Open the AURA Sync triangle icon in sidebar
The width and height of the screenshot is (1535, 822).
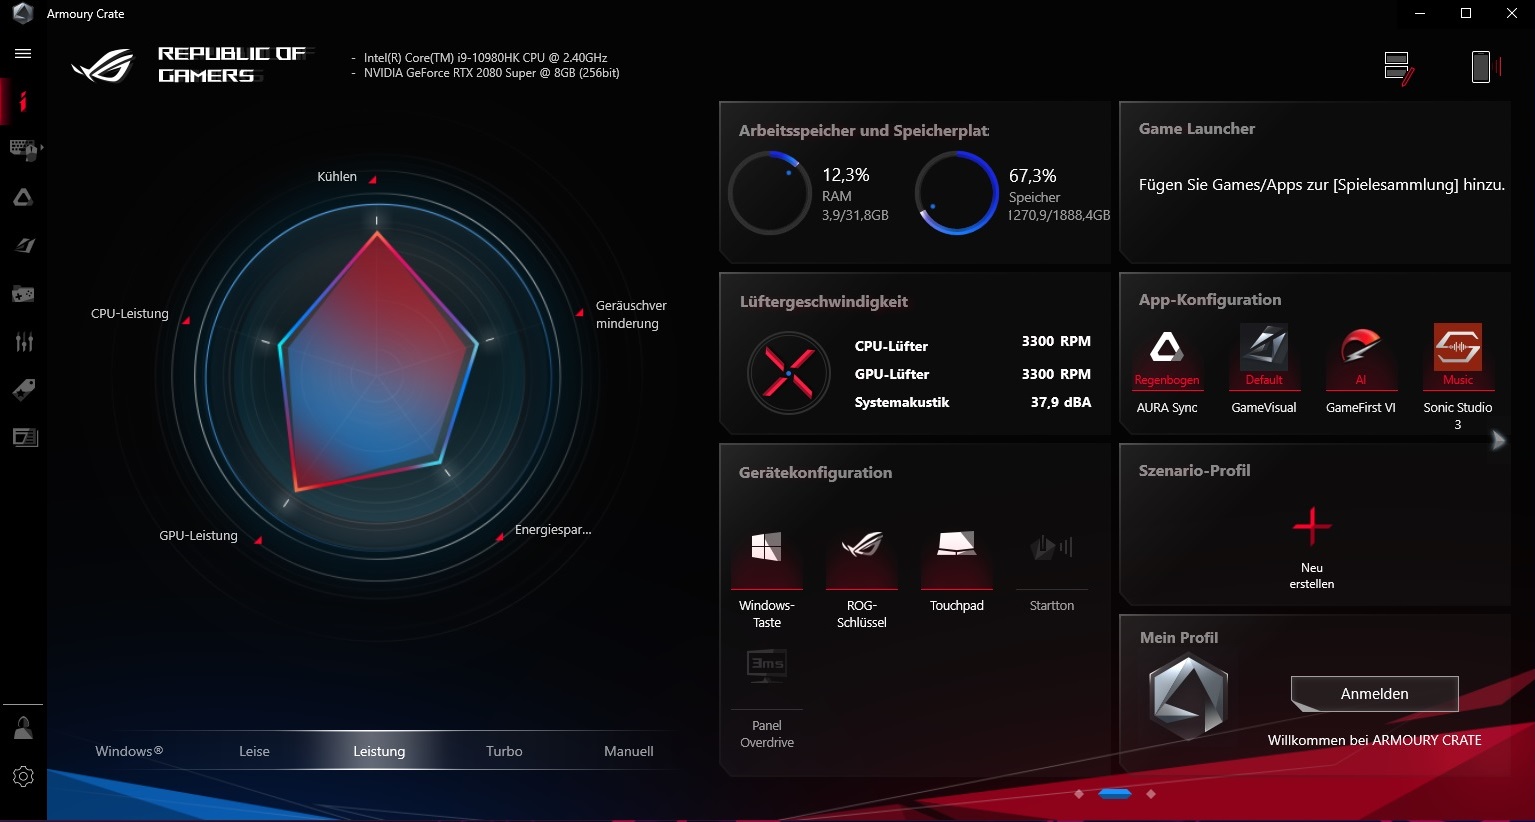(x=23, y=198)
